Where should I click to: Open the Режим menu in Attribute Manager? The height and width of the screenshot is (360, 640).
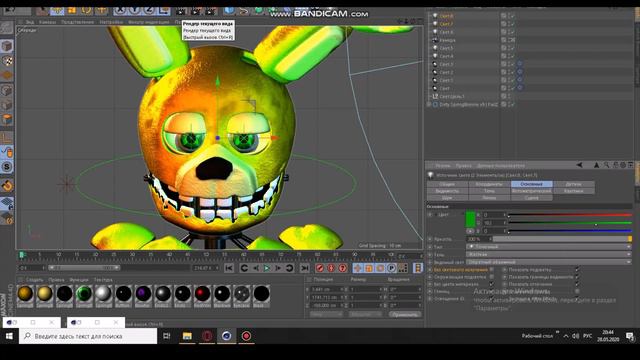pos(442,166)
